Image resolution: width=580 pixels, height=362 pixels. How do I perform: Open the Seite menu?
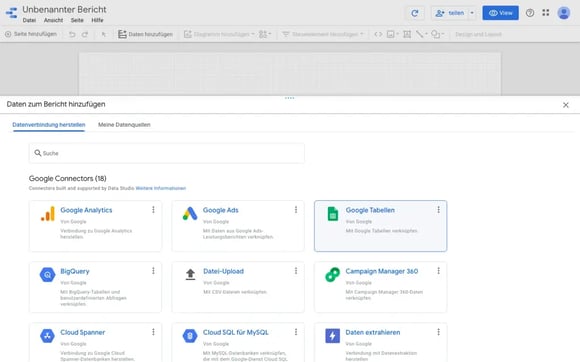[x=77, y=20]
